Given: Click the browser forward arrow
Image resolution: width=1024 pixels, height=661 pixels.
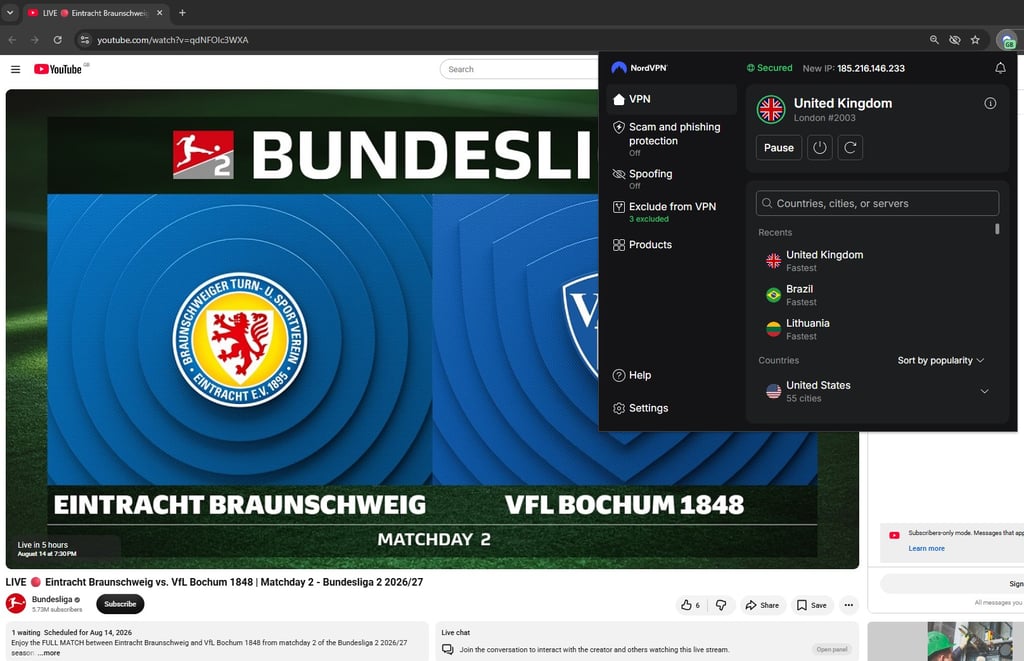Looking at the screenshot, I should 35,40.
